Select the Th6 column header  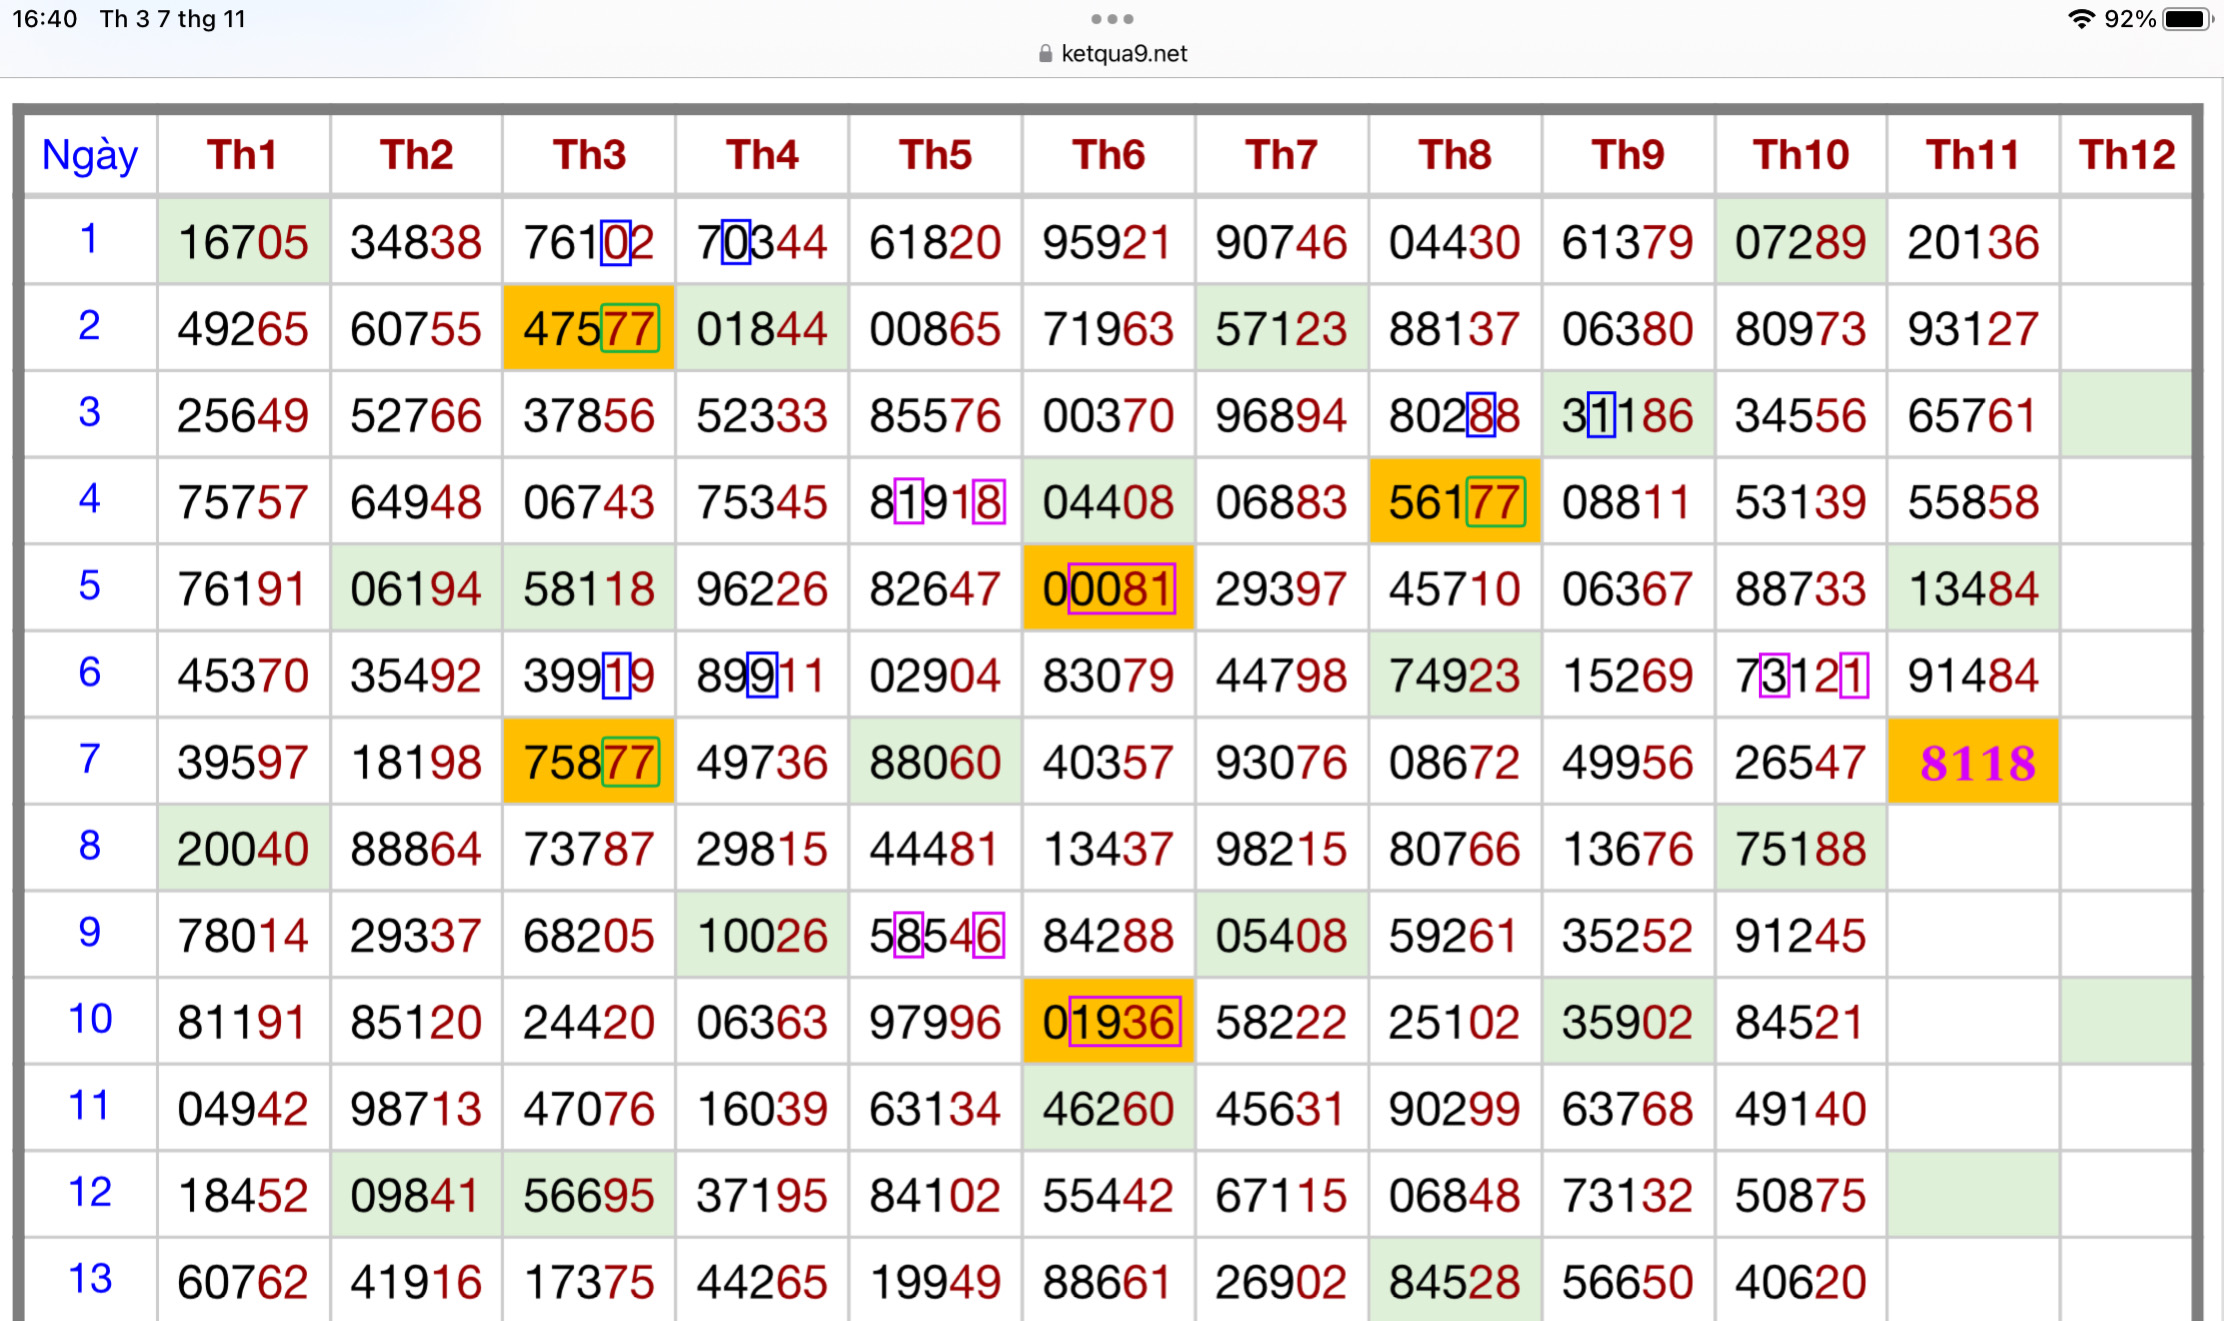tap(1108, 155)
